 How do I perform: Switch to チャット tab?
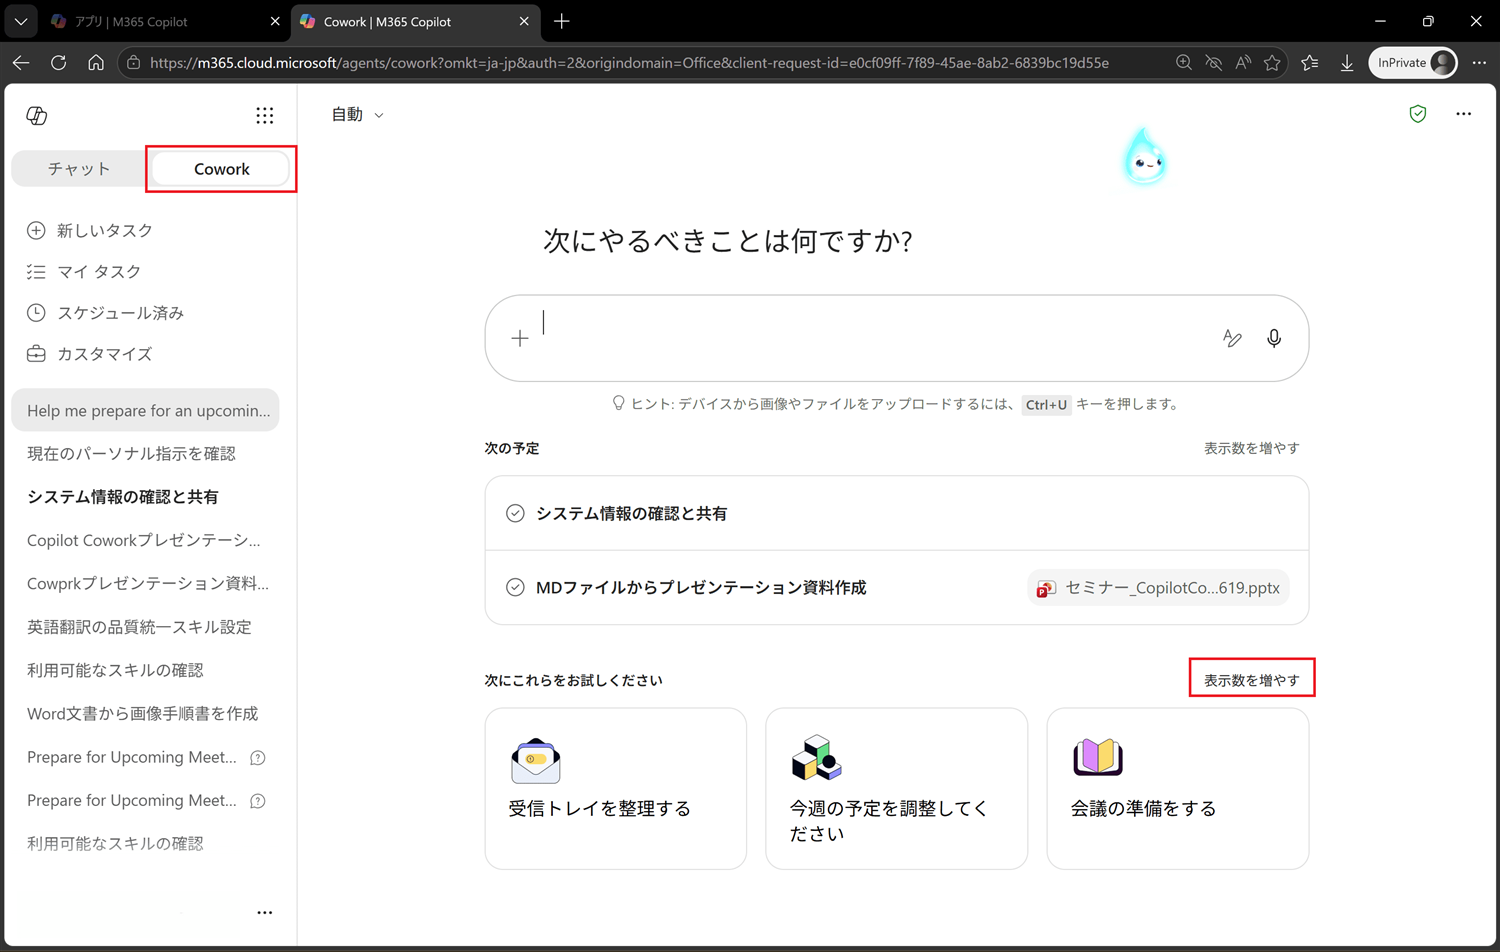(x=79, y=169)
